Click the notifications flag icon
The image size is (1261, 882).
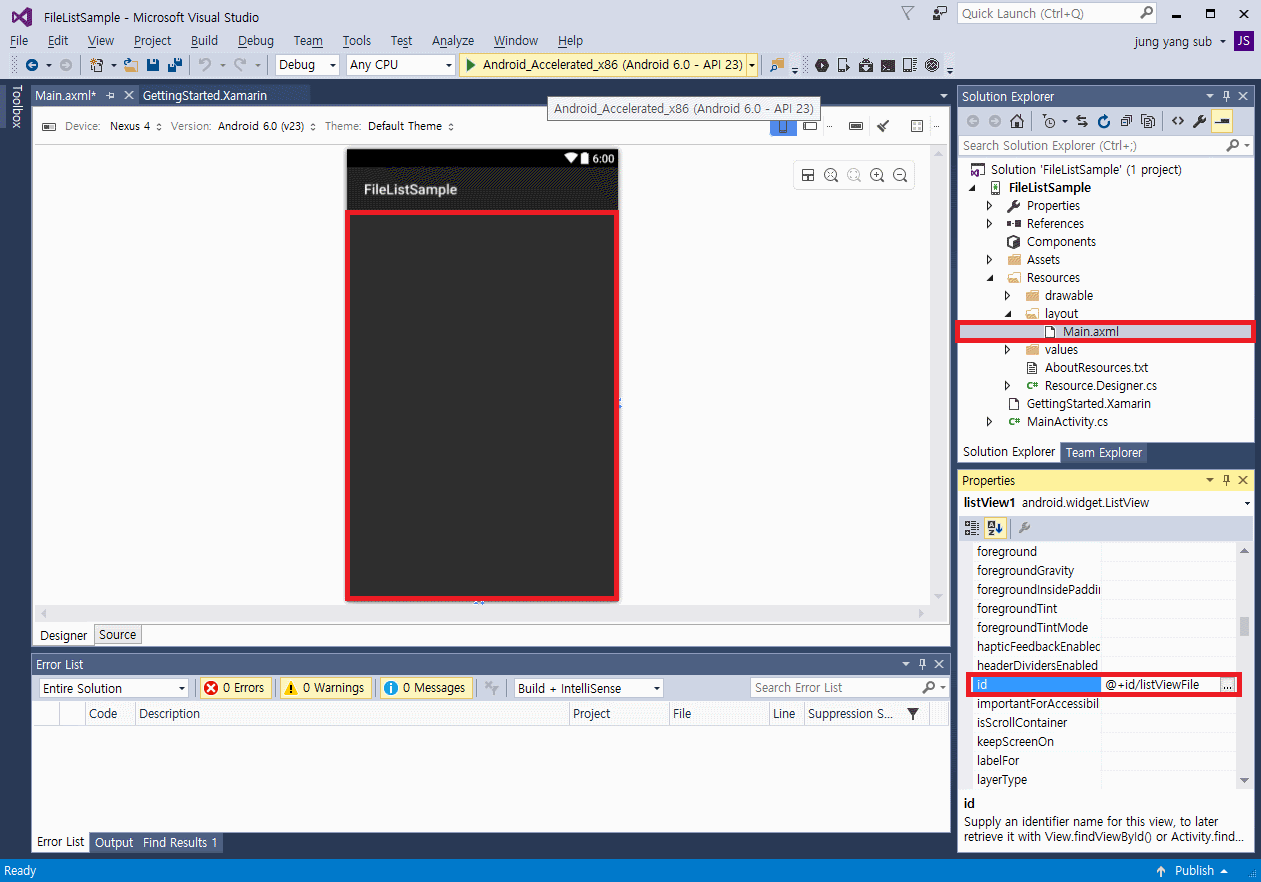(908, 13)
